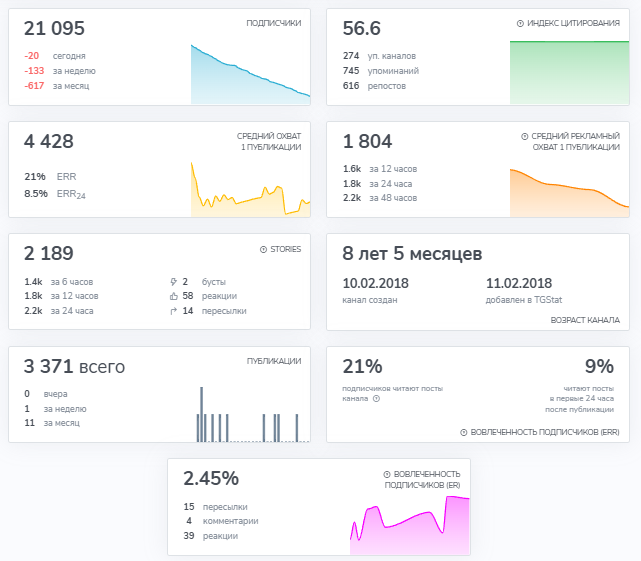Click the ВОЗРАСТ КАНАЛА label
This screenshot has width=641, height=561.
585,320
